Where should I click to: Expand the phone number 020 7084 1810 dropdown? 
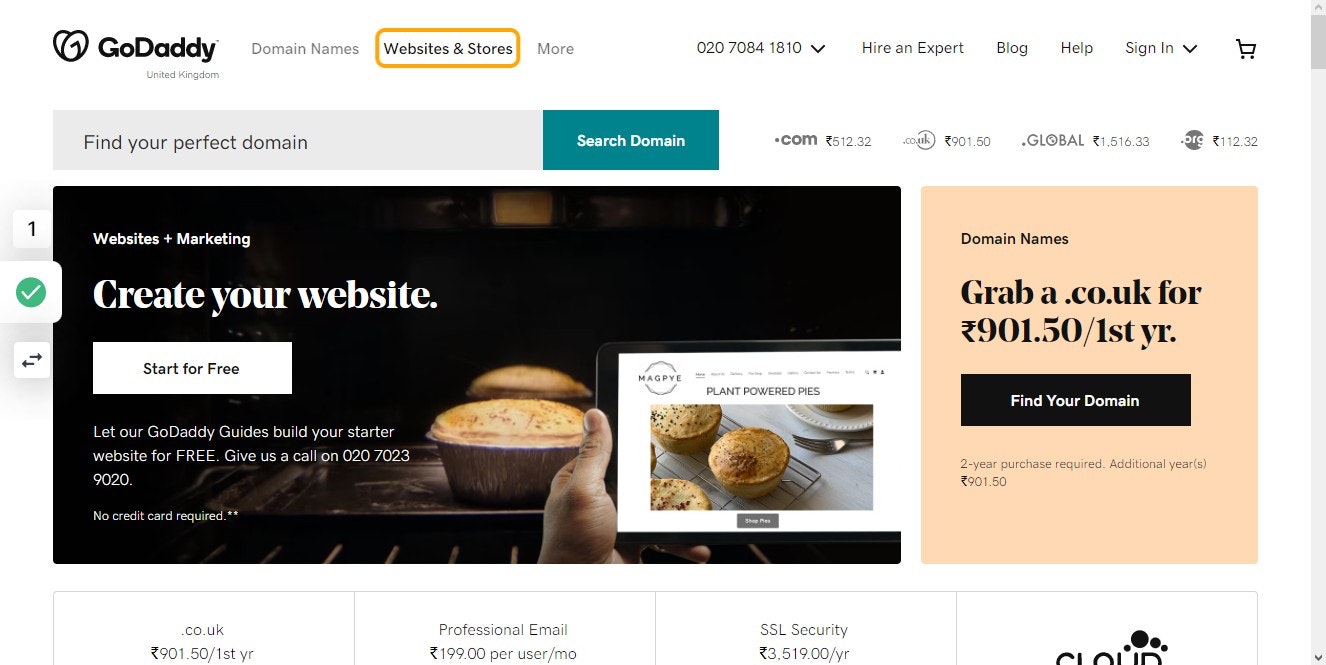click(x=761, y=48)
